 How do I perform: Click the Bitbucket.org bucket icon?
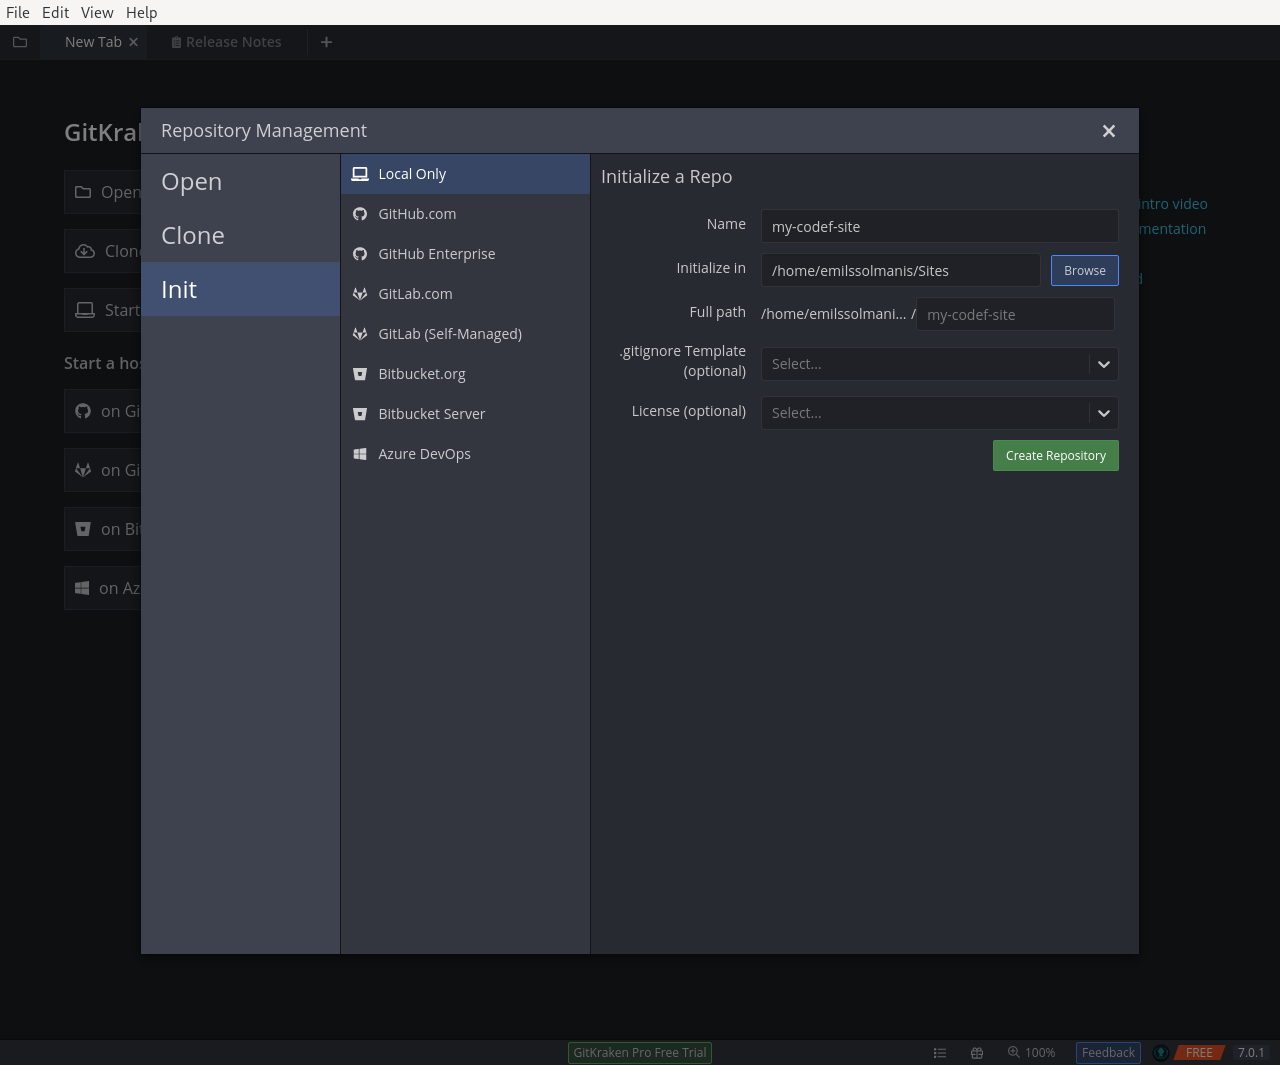point(360,374)
